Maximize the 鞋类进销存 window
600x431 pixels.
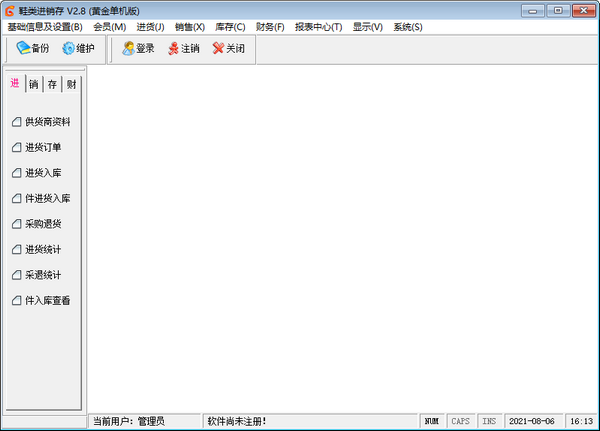pos(558,11)
